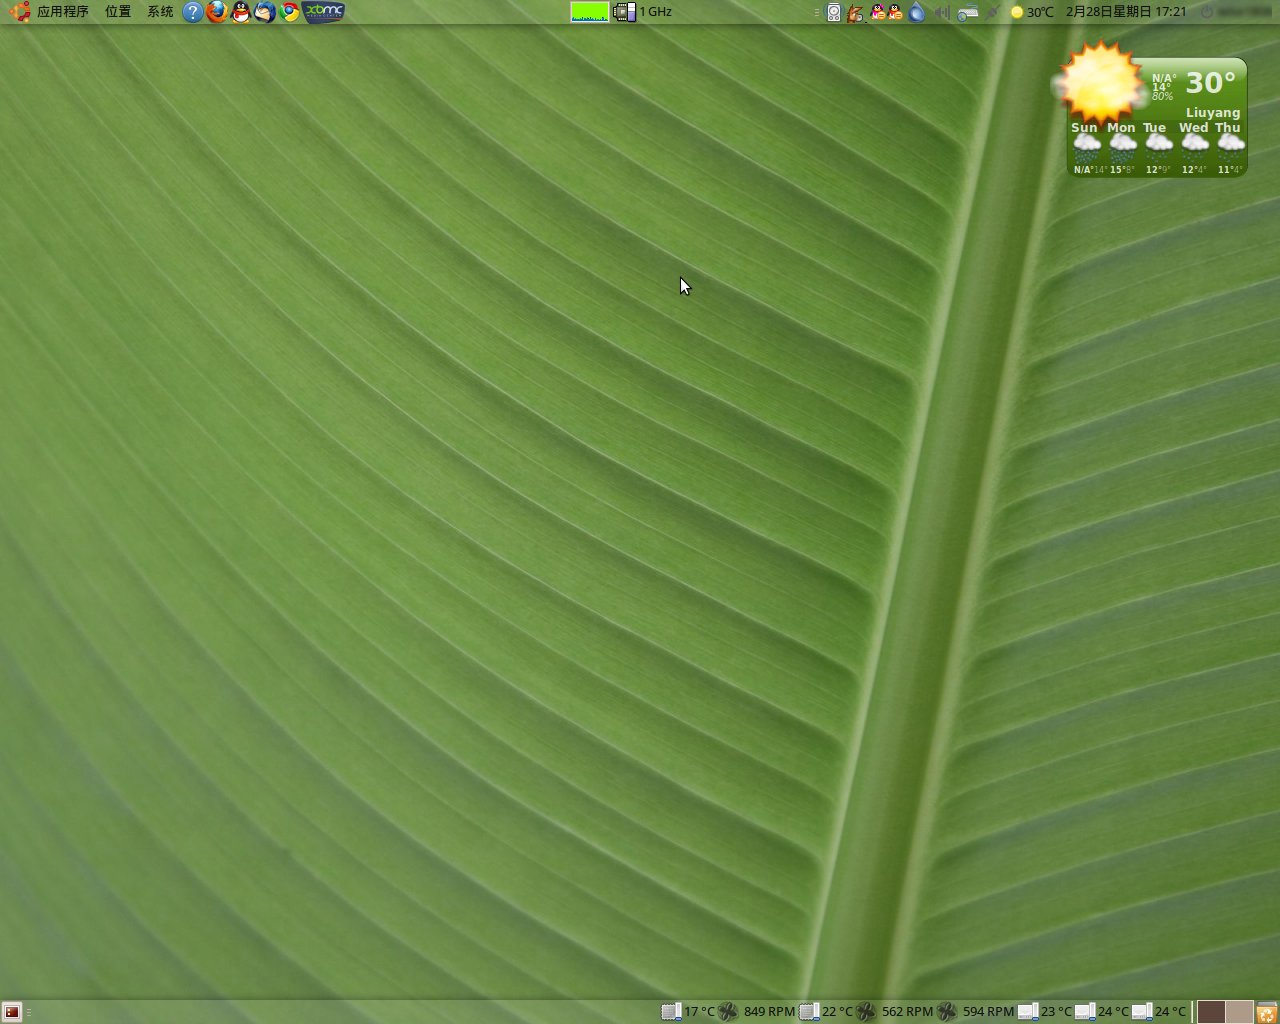Screen dimensions: 1280x1024
Task: Click the 23 °C drive temperature reading
Action: (1056, 1012)
